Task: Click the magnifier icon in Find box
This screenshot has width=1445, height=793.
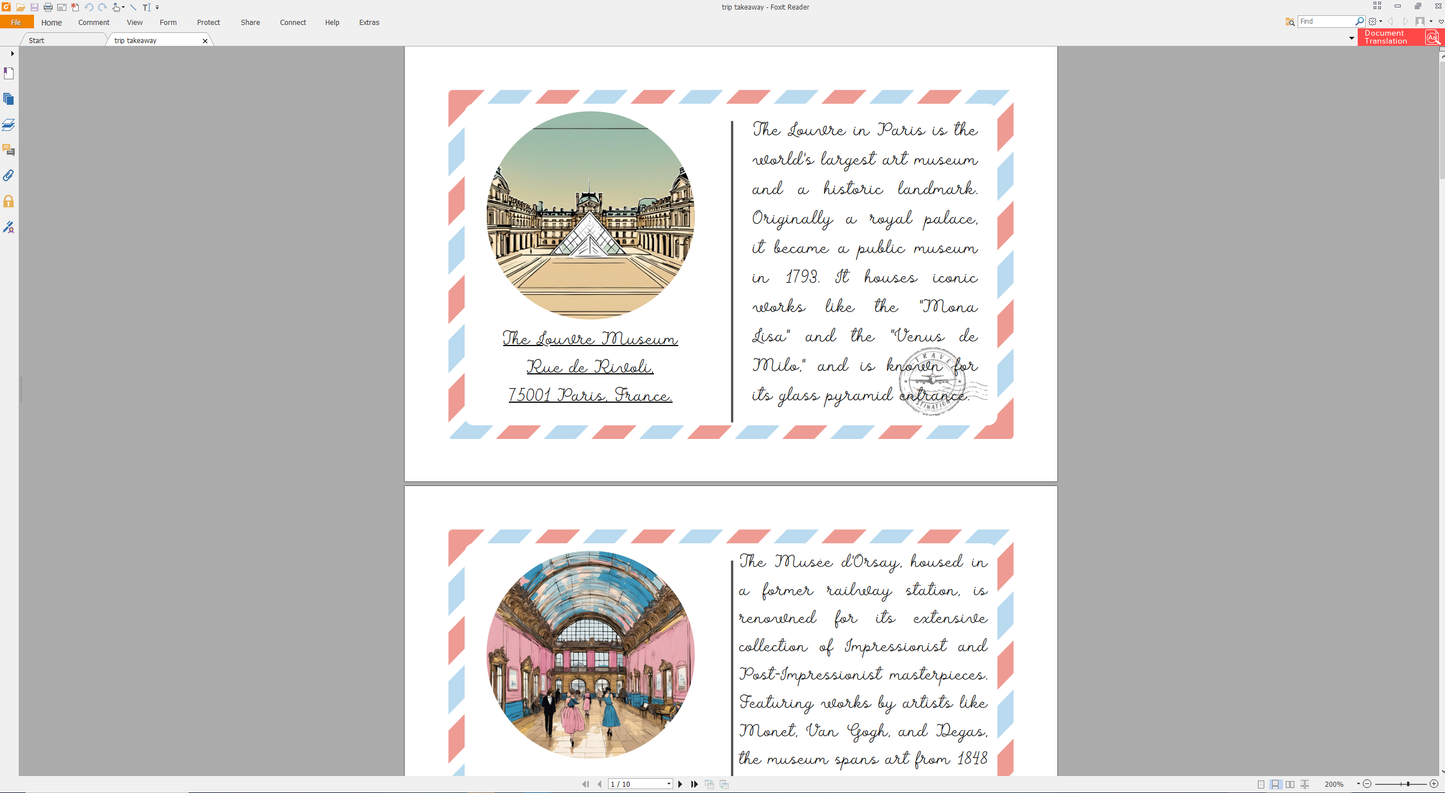Action: [x=1359, y=21]
